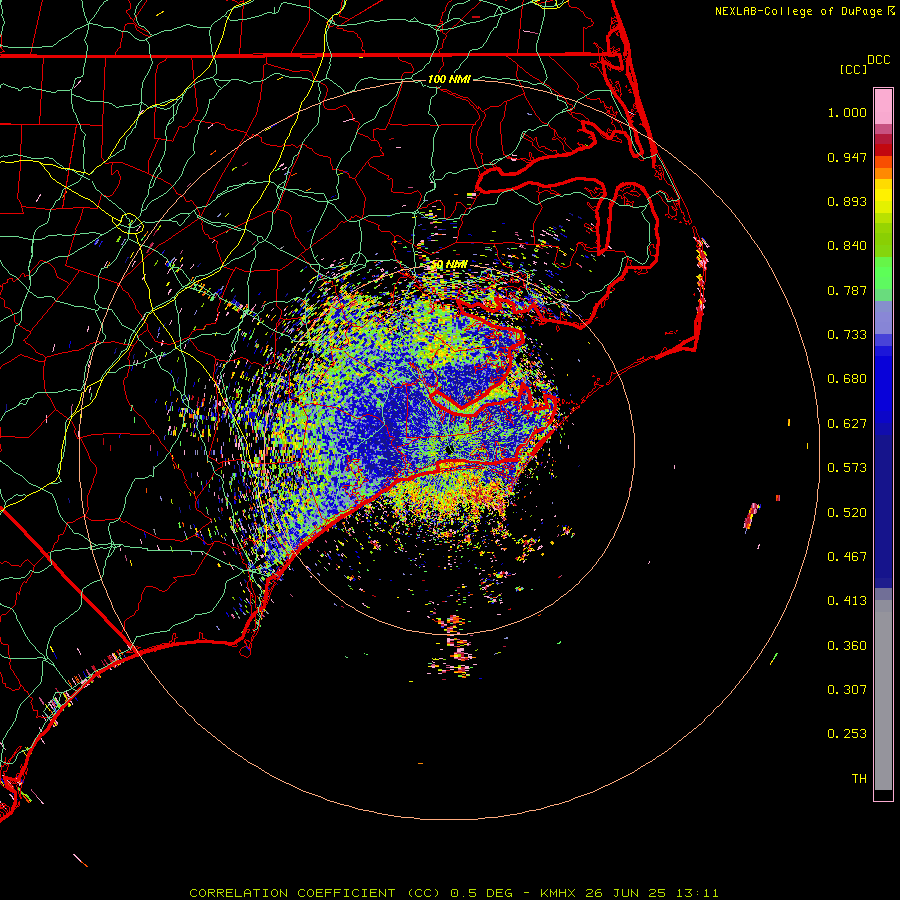Select the 0.360 scale value
Screen dimensions: 900x900
(x=847, y=646)
